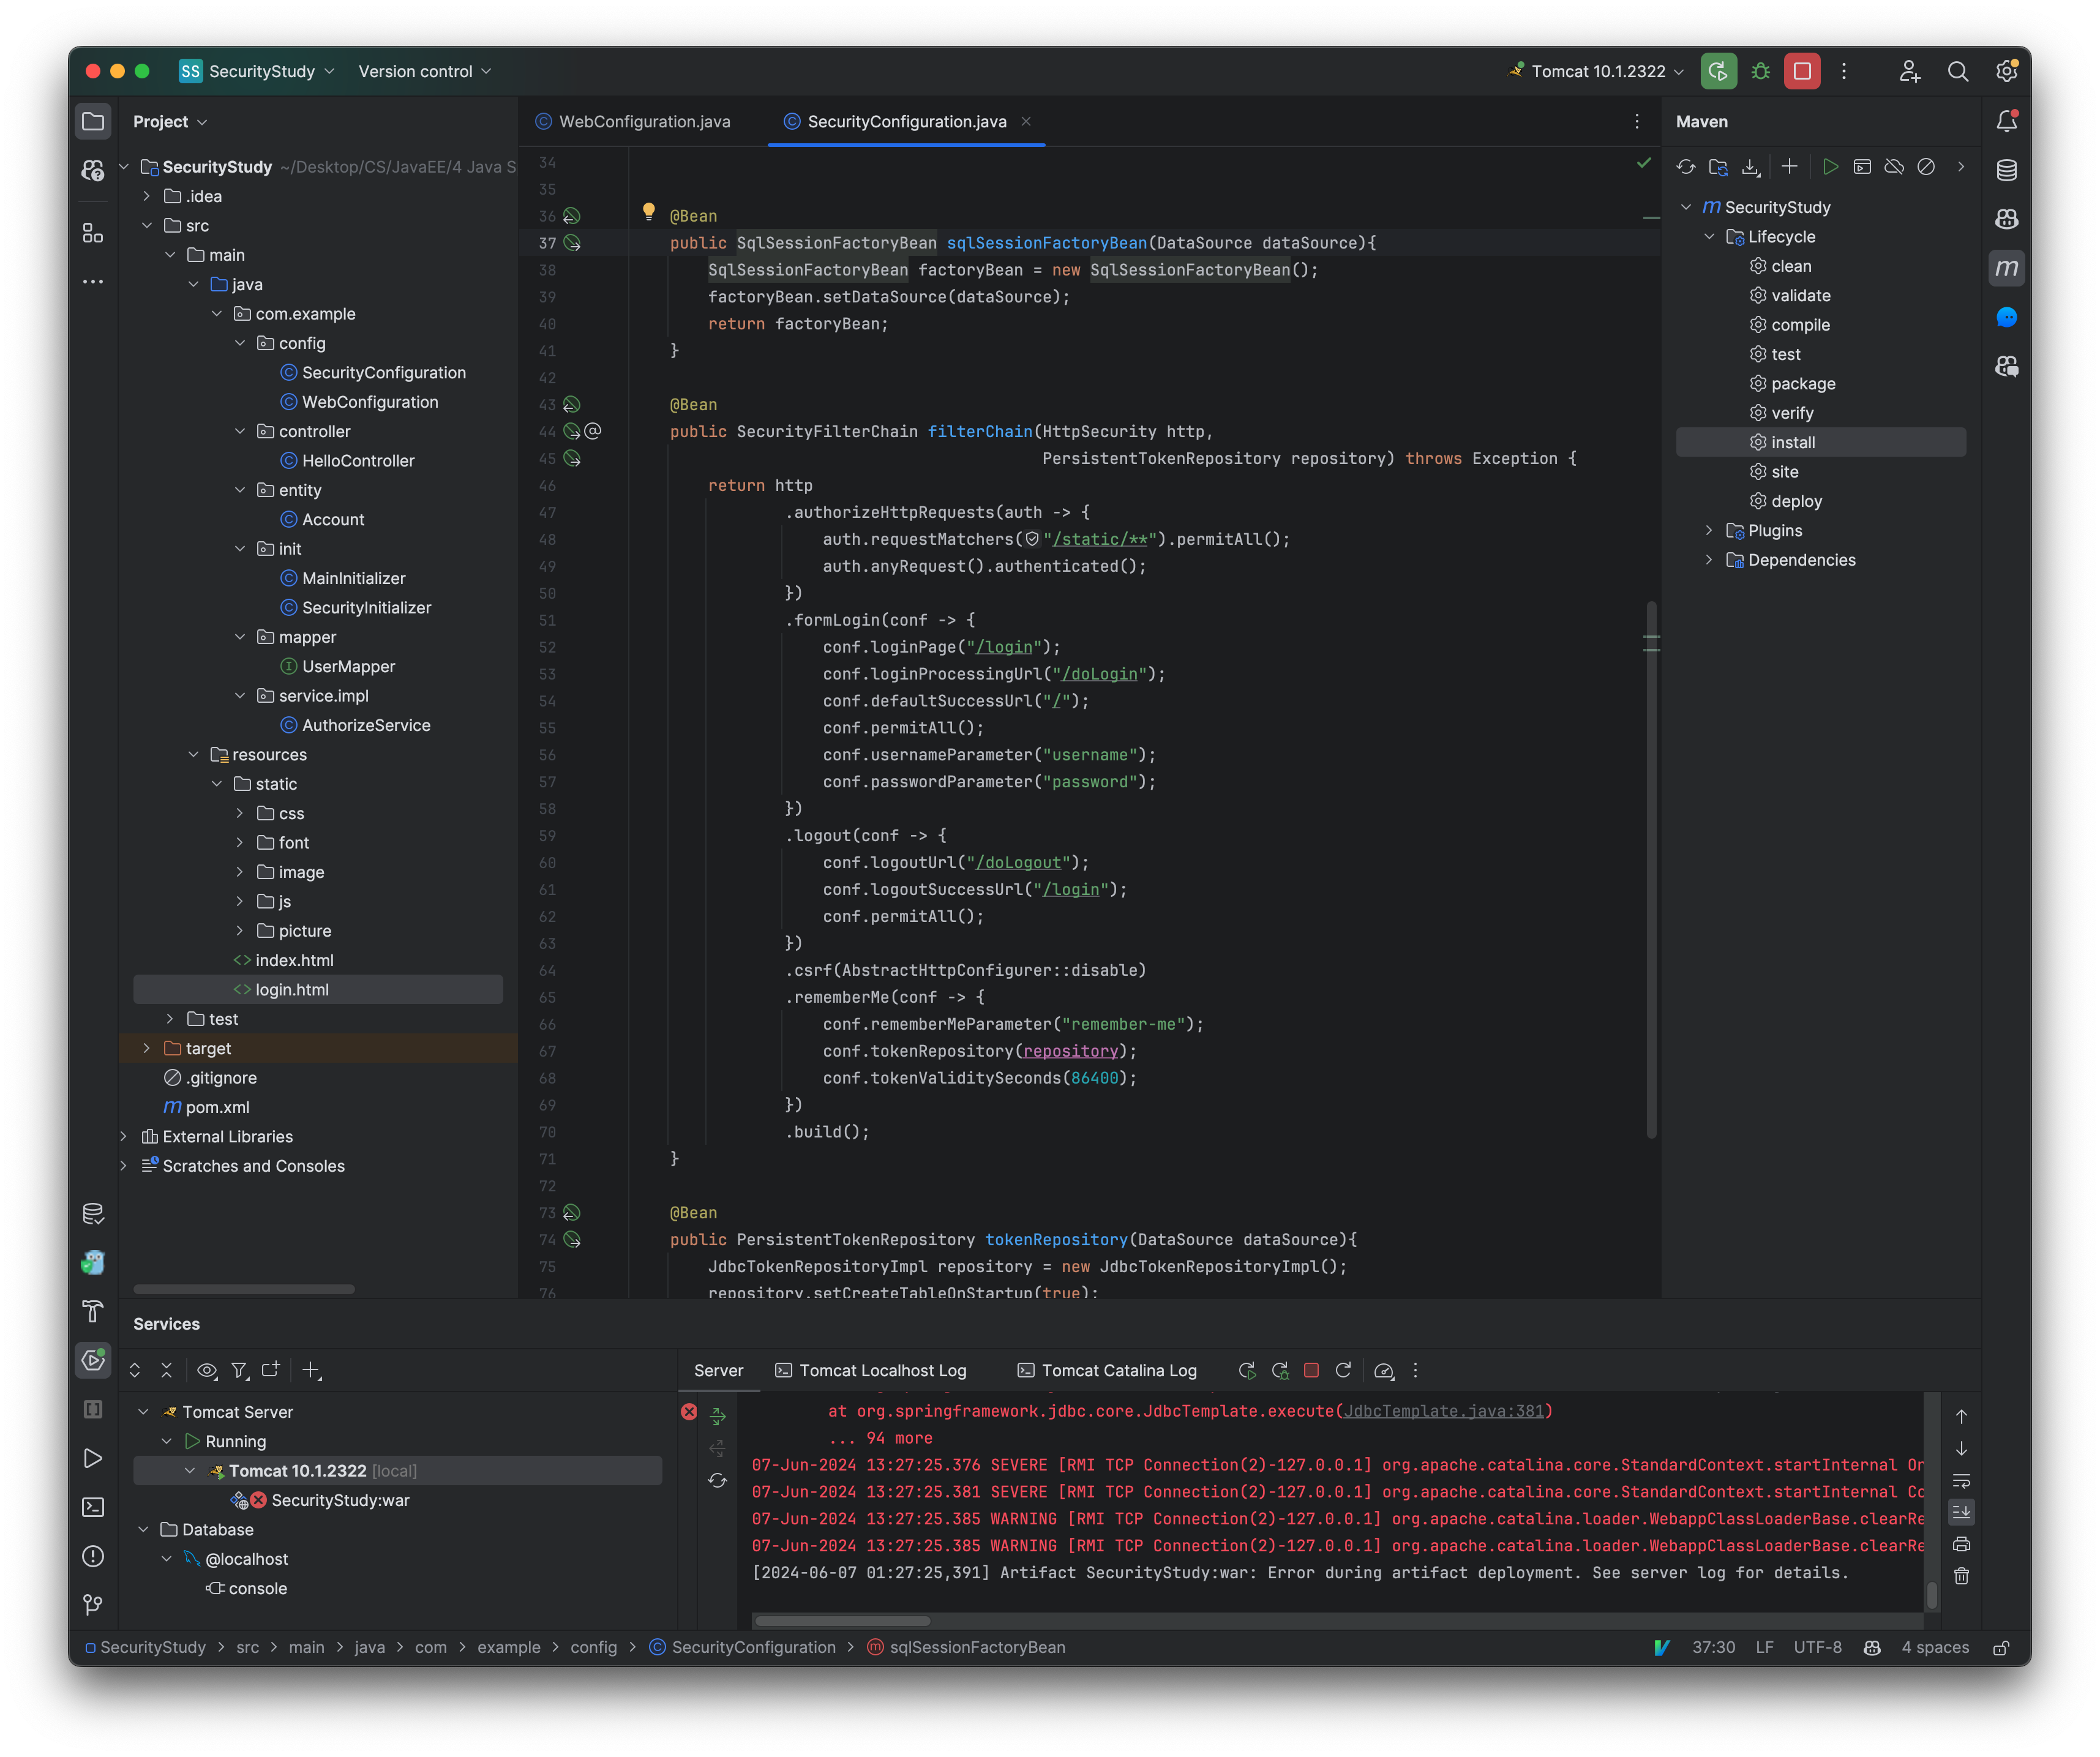Select the install Maven lifecycle goal

(x=1820, y=442)
